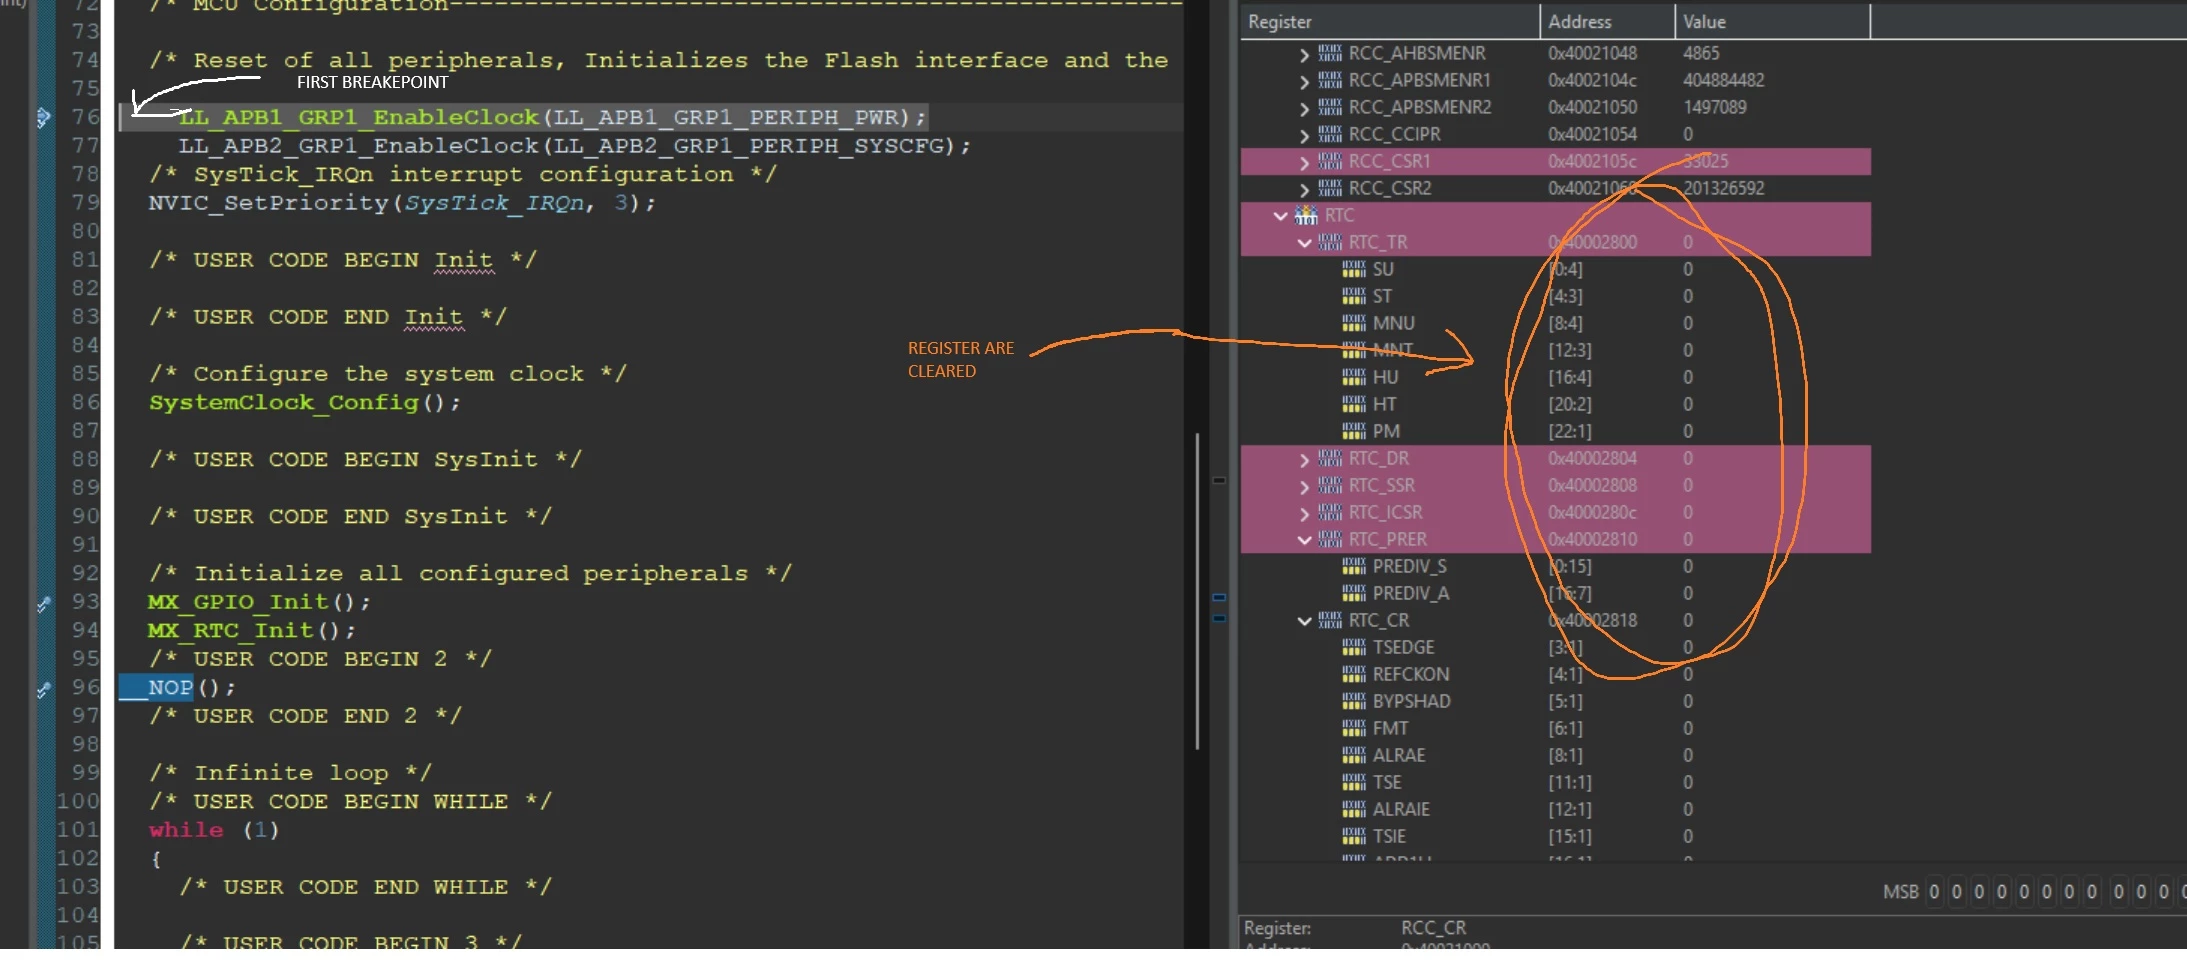2187x980 pixels.
Task: Sort by the Register column header
Action: click(x=1390, y=22)
